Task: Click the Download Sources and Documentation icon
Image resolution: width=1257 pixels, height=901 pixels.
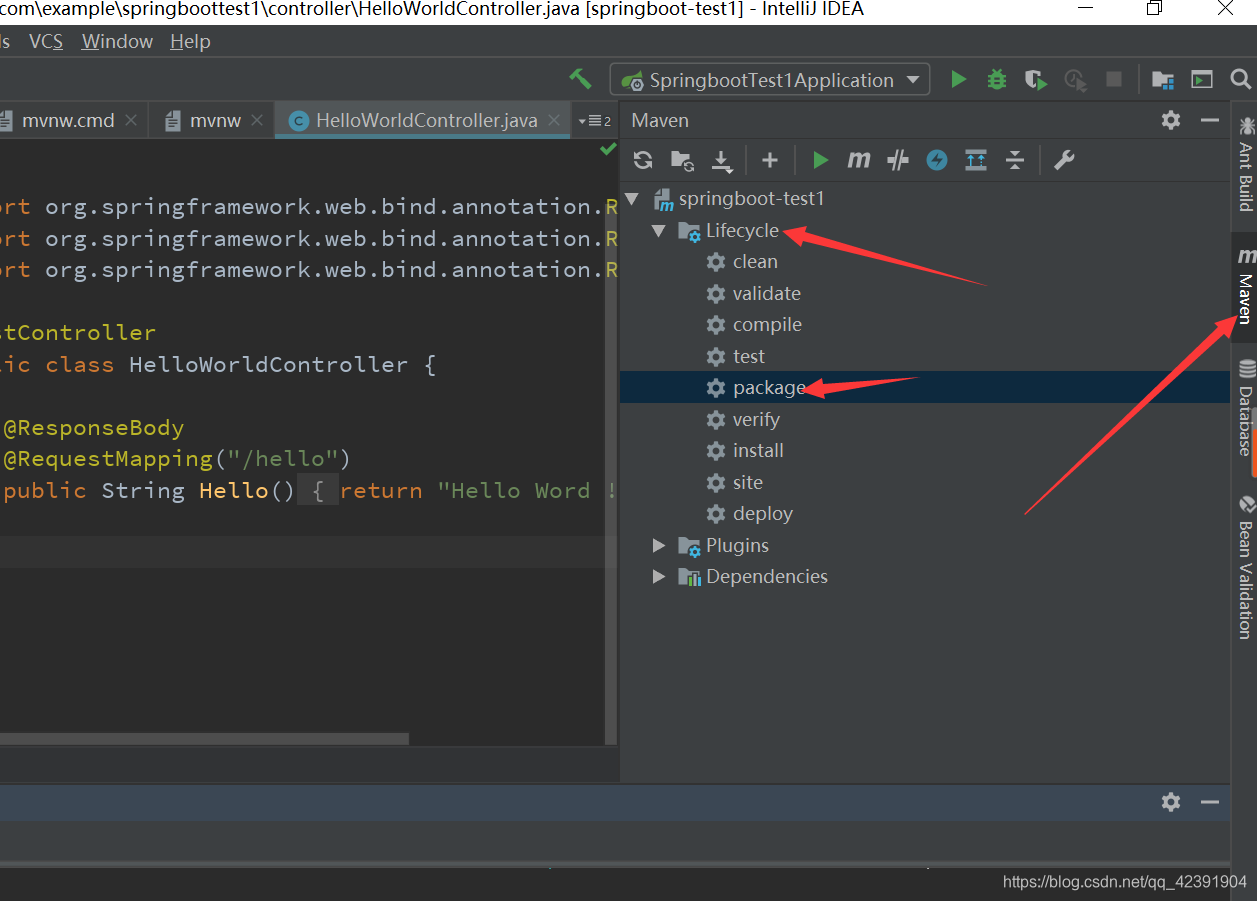Action: (x=721, y=160)
